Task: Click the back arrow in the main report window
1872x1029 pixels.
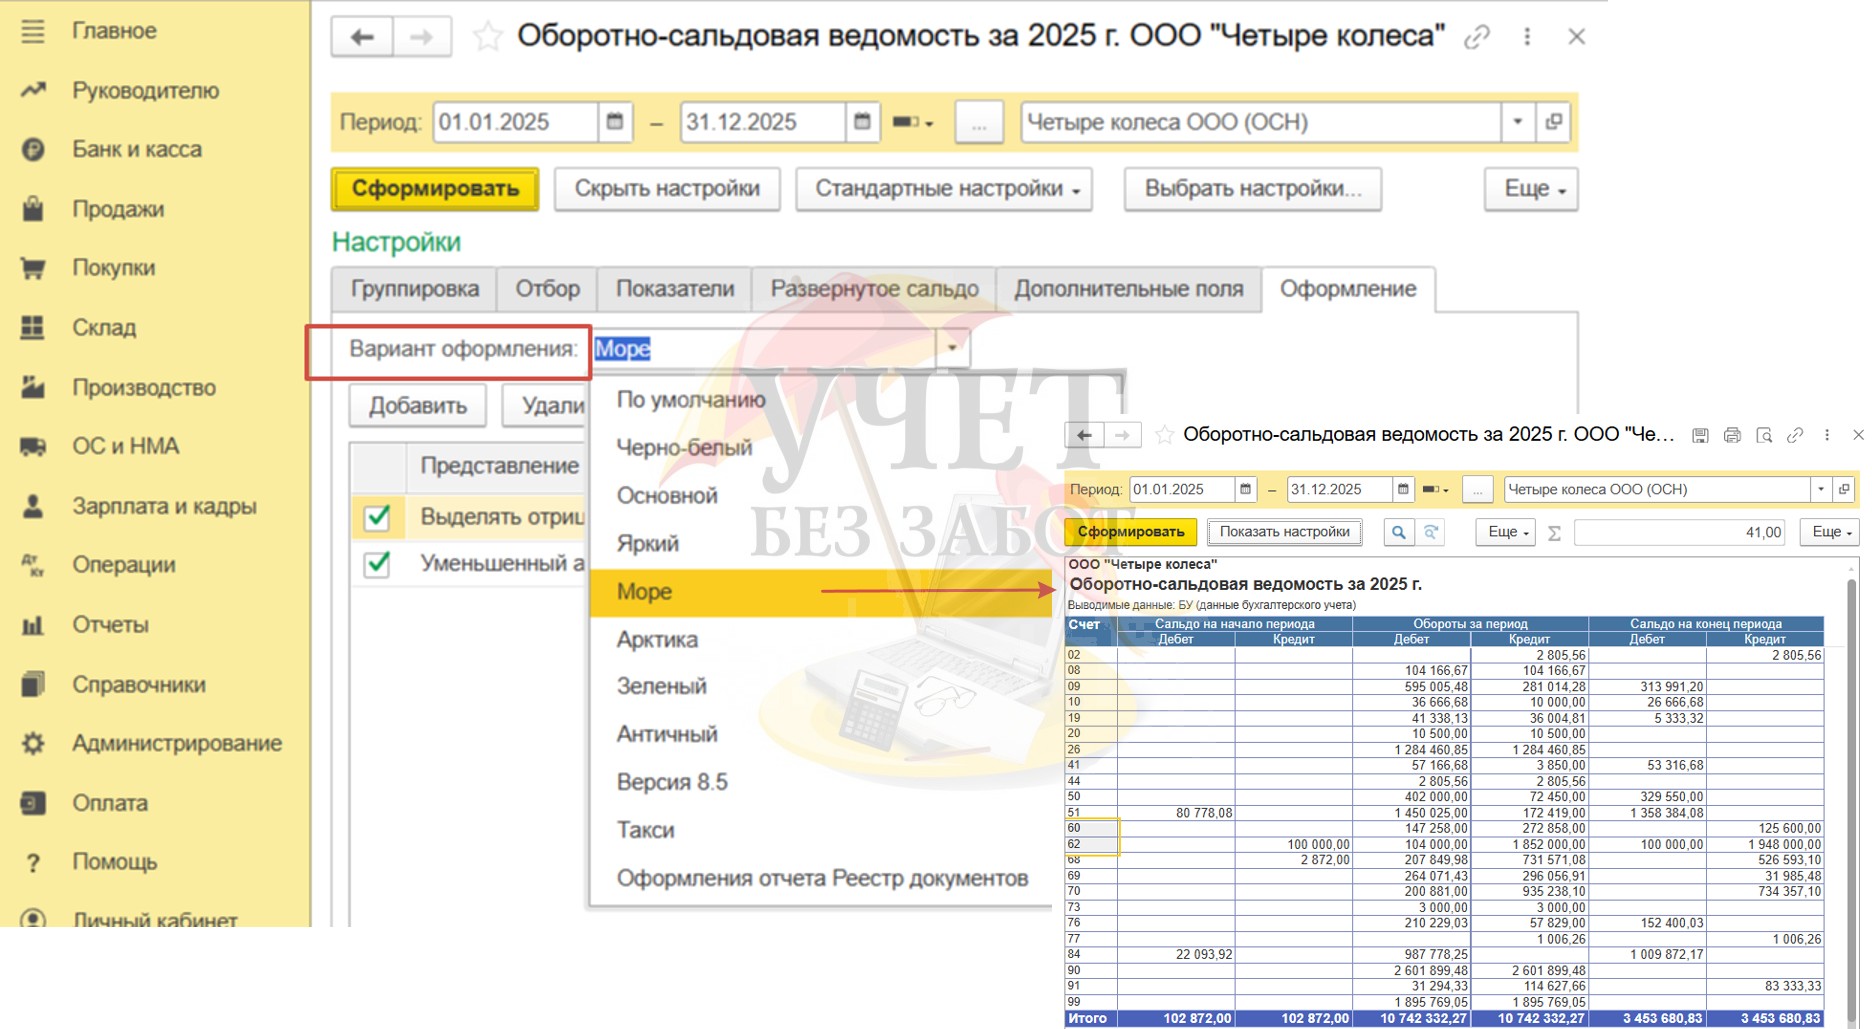Action: 362,37
